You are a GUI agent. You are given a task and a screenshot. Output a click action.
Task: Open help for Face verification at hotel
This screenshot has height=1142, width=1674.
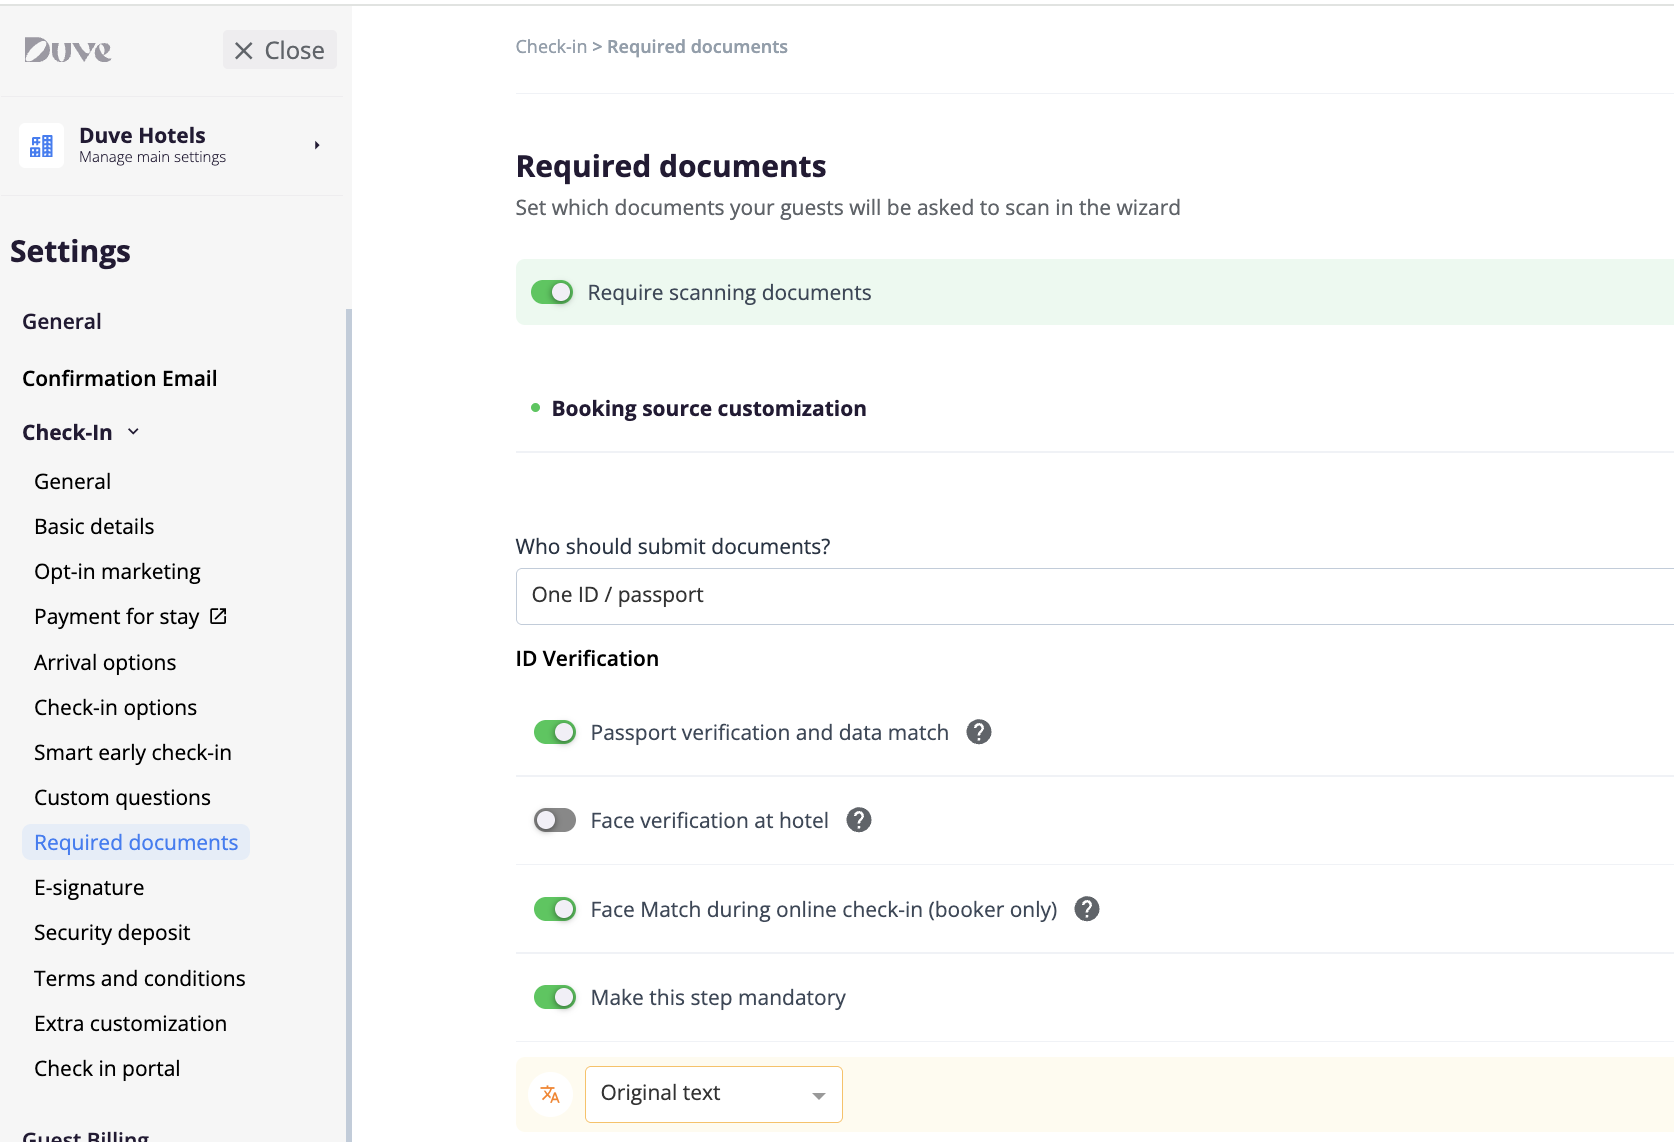click(858, 820)
